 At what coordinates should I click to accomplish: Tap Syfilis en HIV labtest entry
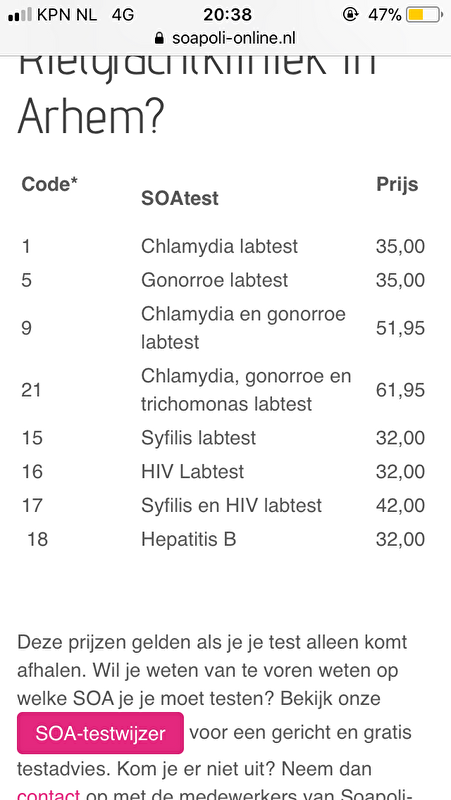[232, 506]
